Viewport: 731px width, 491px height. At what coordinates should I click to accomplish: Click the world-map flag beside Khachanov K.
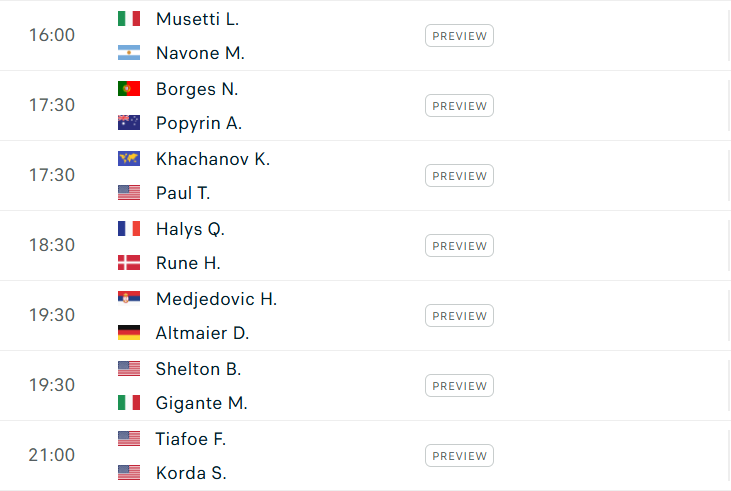(x=129, y=159)
